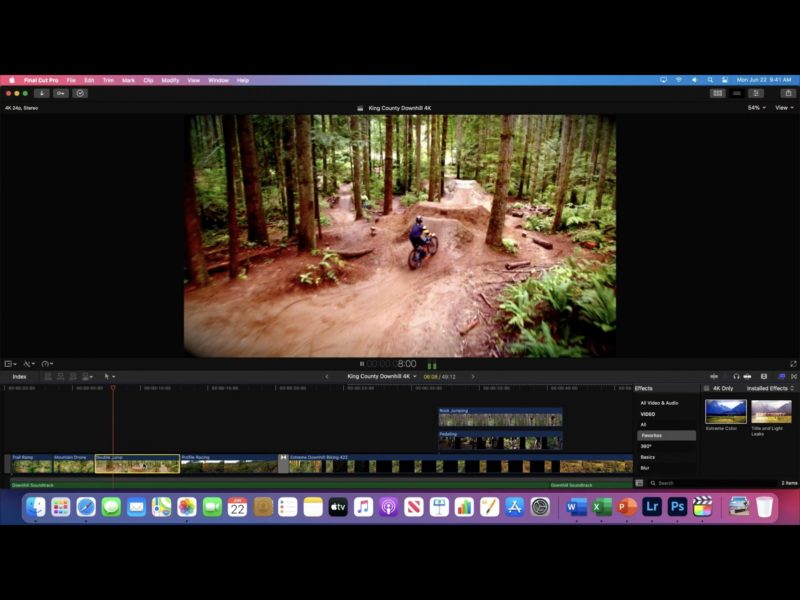800x600 pixels.
Task: Toggle audio skimming waveform icon
Action: tap(714, 377)
